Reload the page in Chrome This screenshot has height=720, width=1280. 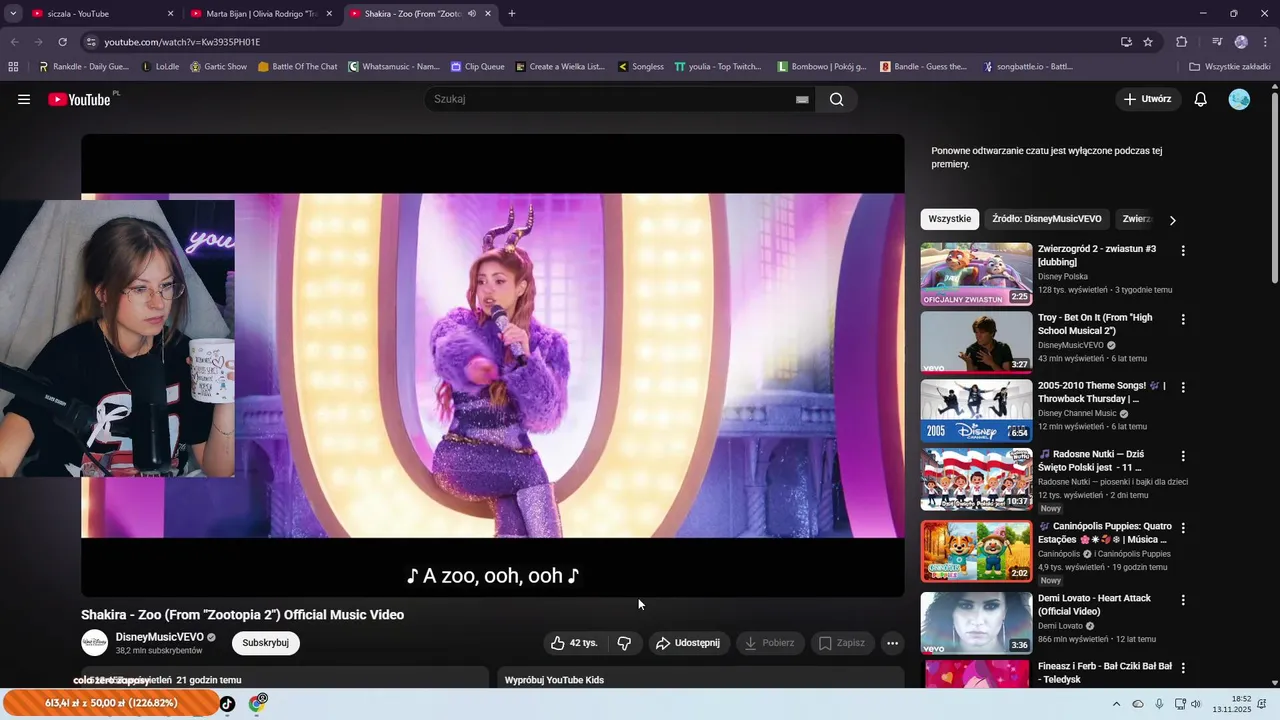[62, 42]
